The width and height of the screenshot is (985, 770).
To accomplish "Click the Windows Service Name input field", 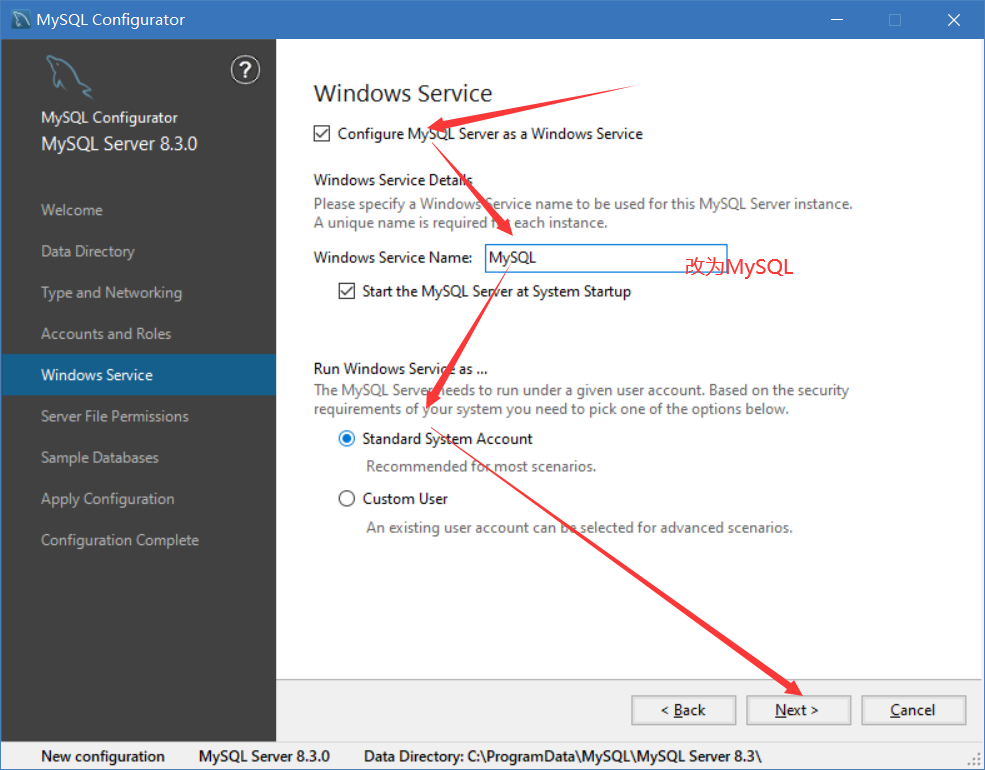I will tap(606, 258).
